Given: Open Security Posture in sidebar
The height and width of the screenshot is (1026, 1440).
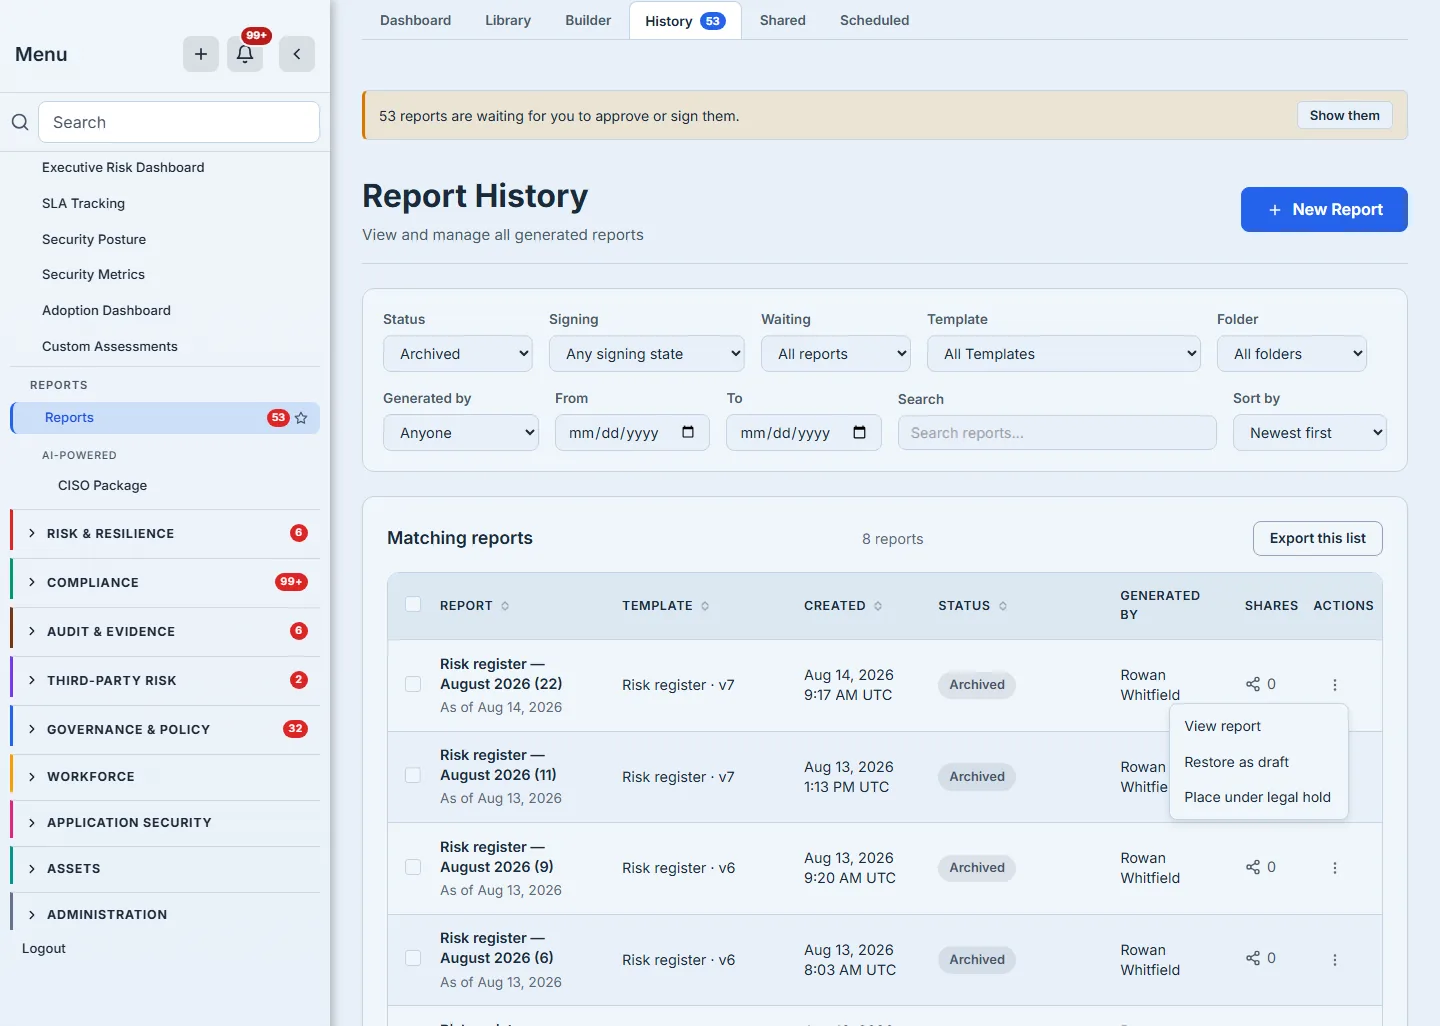Looking at the screenshot, I should [94, 240].
